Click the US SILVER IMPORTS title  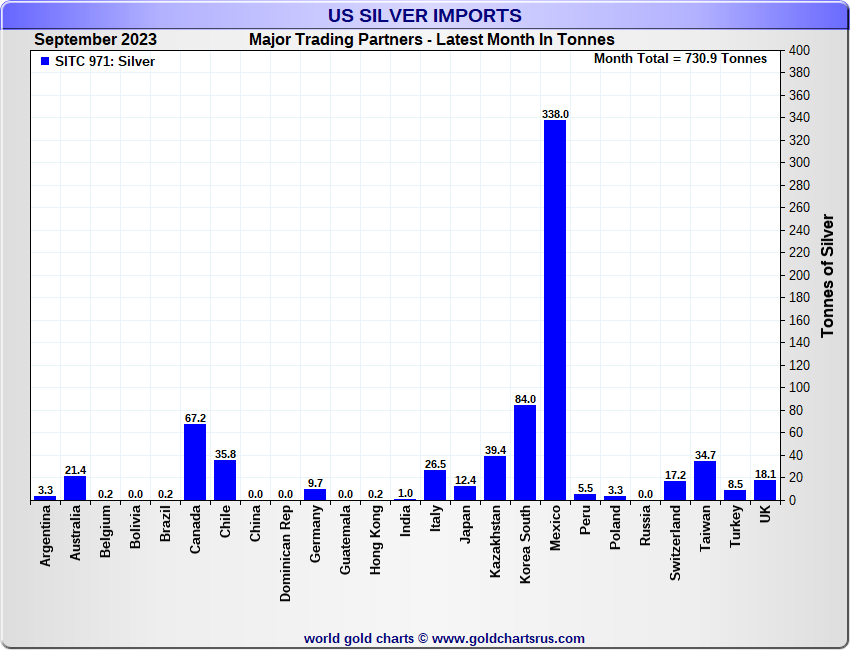[425, 16]
